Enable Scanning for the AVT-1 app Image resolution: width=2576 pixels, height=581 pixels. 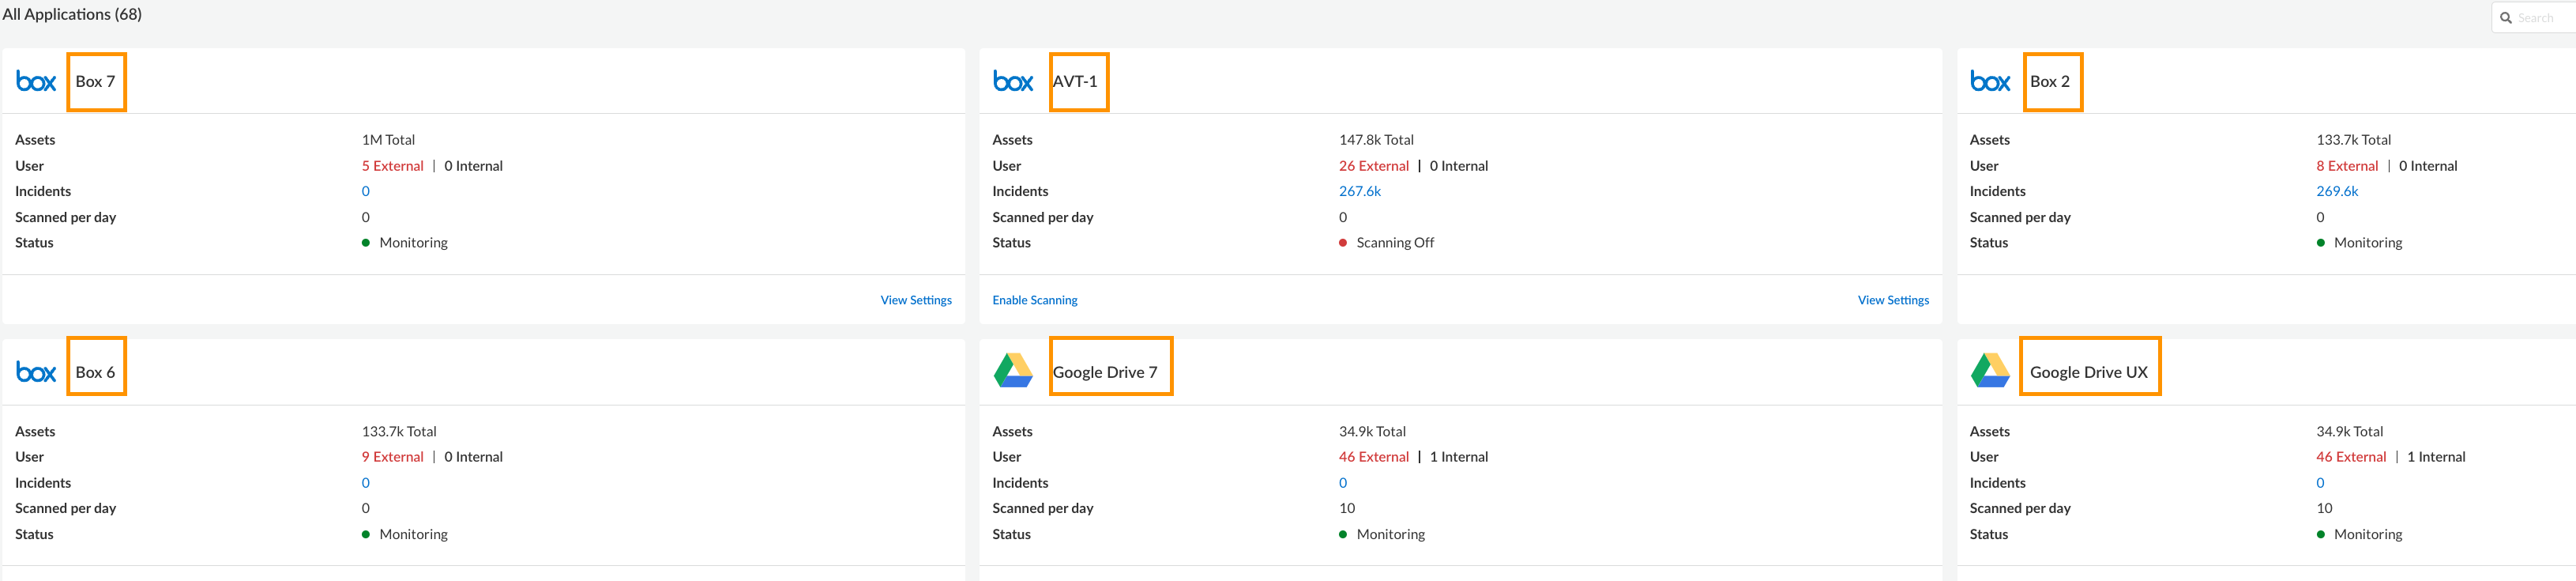coord(1035,300)
